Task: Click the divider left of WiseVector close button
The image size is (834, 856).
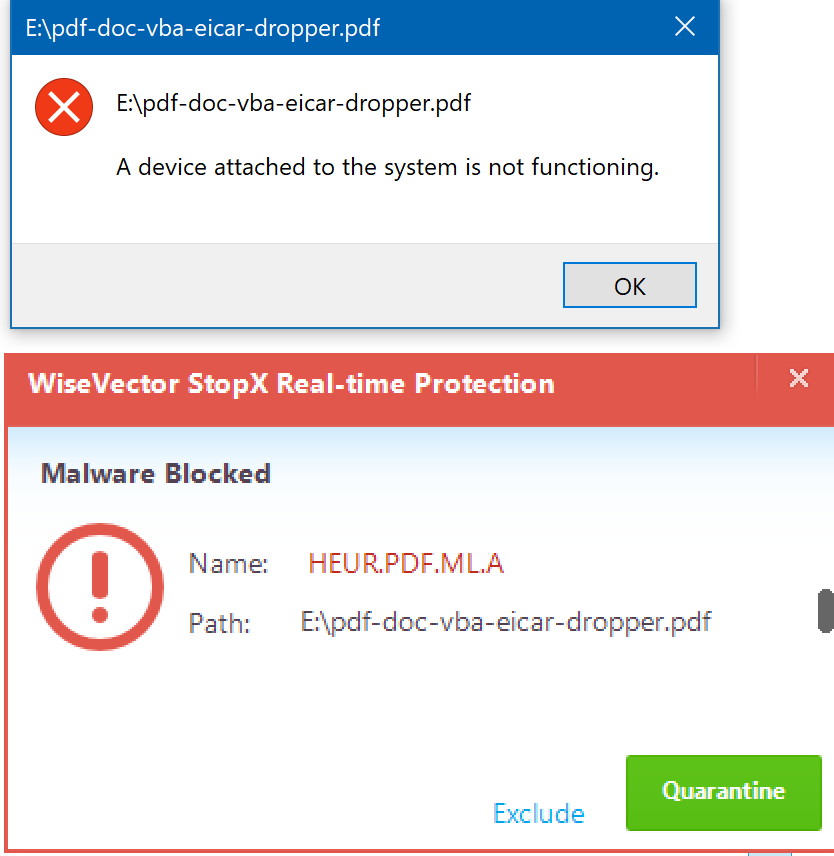Action: (x=757, y=378)
